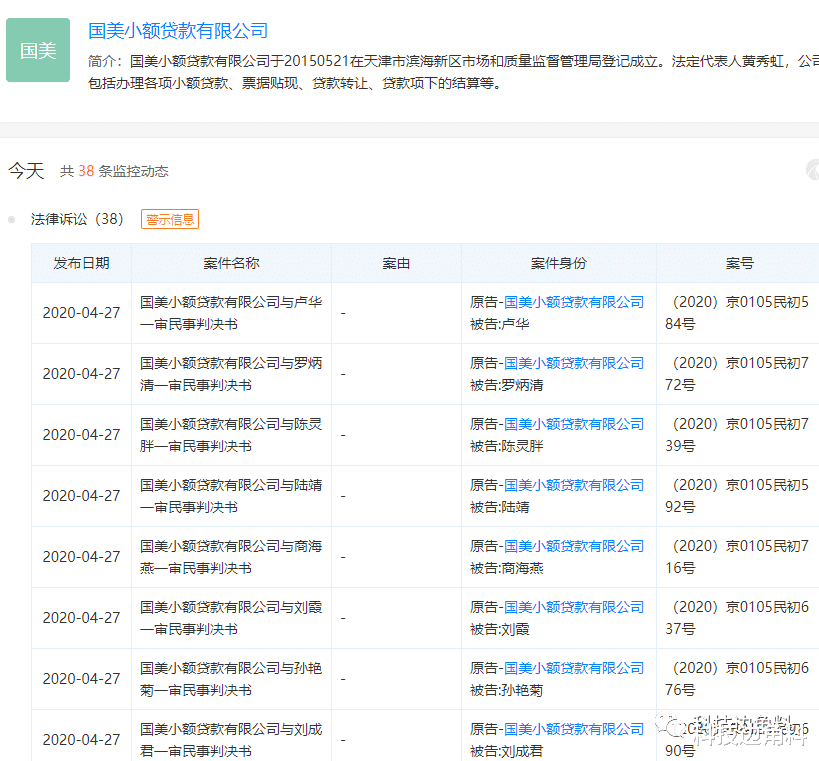This screenshot has height=761, width=819.
Task: Click the circular floating widget on right edge
Action: [812, 170]
